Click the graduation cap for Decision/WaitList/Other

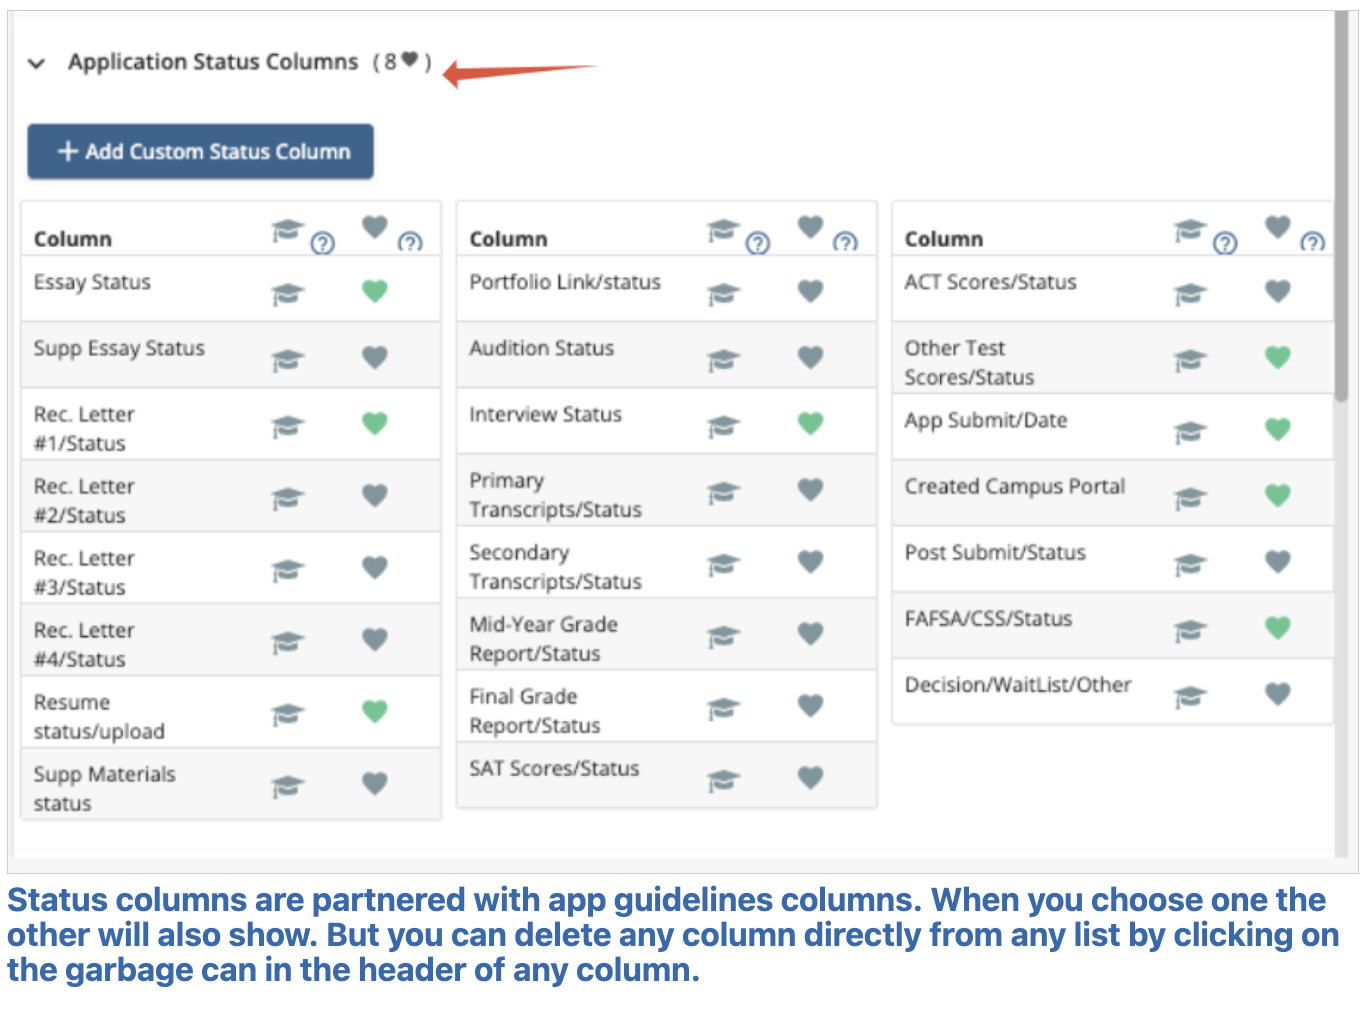click(x=1190, y=693)
